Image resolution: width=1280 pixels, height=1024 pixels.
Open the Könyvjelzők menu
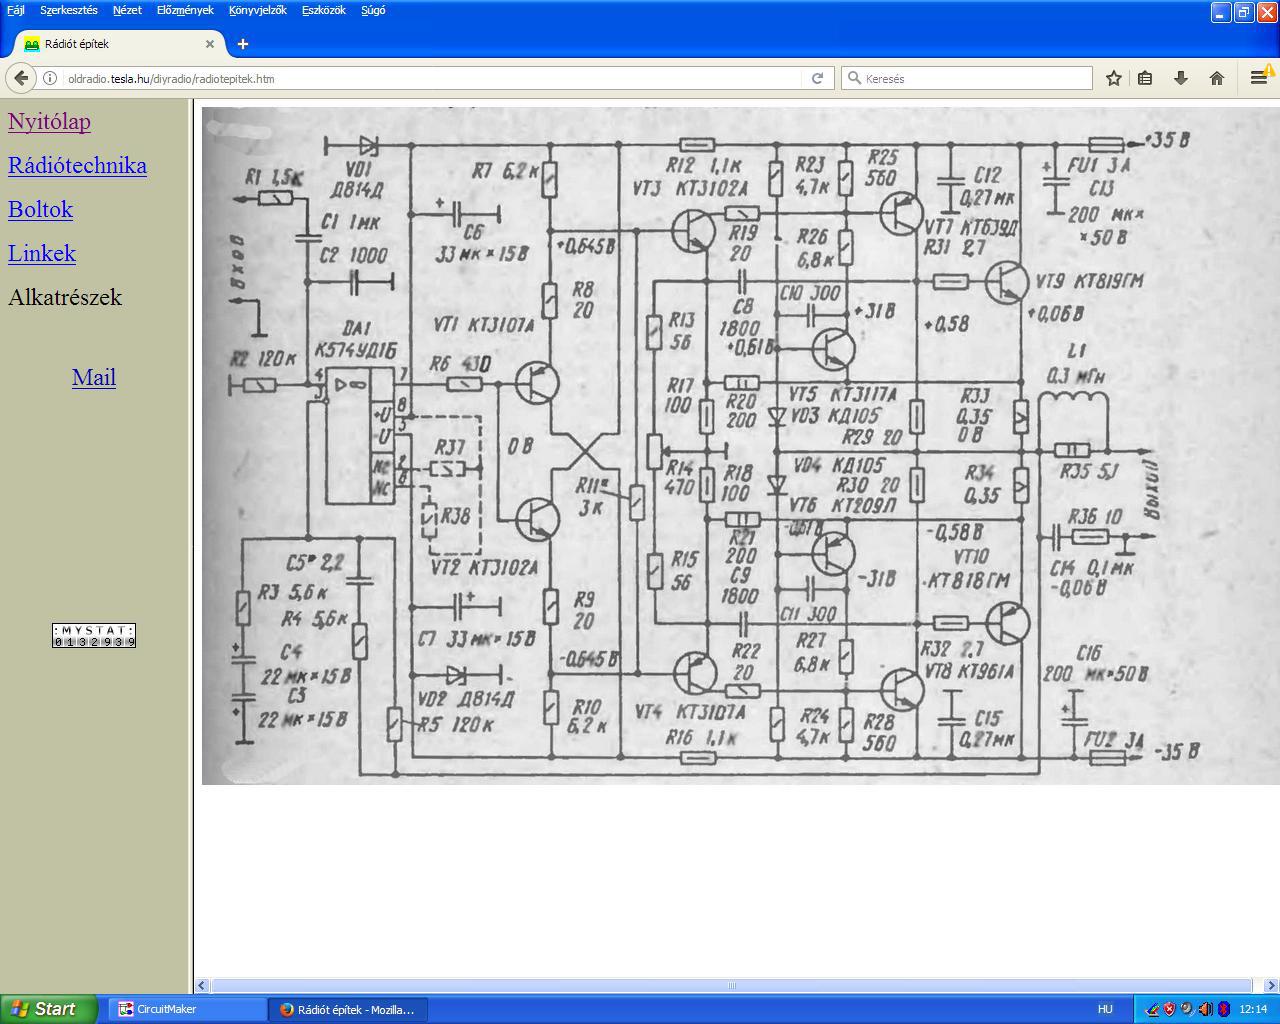pos(258,10)
